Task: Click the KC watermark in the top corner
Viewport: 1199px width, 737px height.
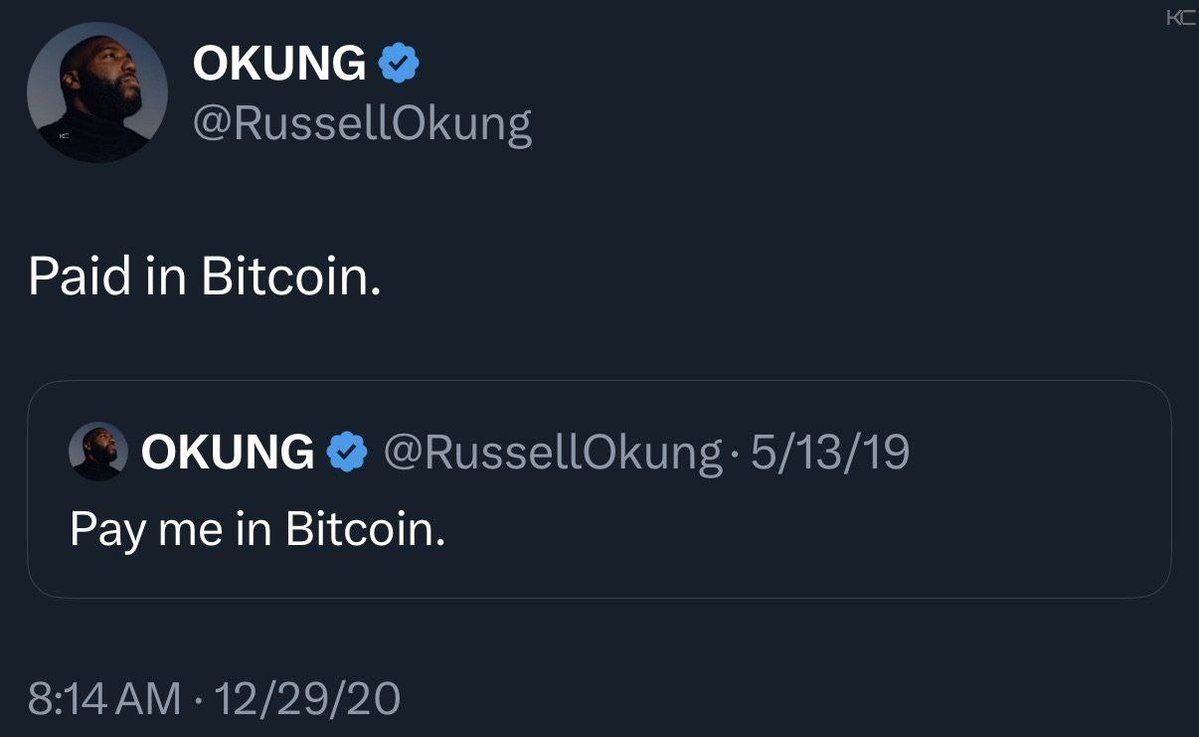Action: 1180,19
